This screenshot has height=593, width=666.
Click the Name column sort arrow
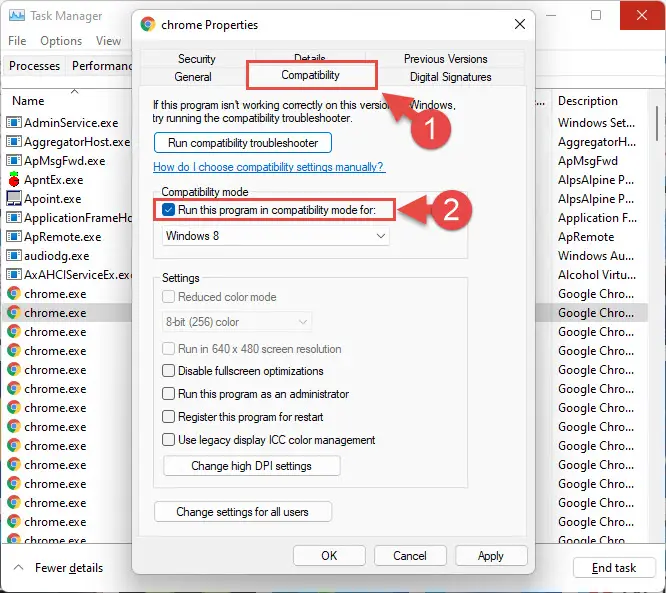[75, 91]
